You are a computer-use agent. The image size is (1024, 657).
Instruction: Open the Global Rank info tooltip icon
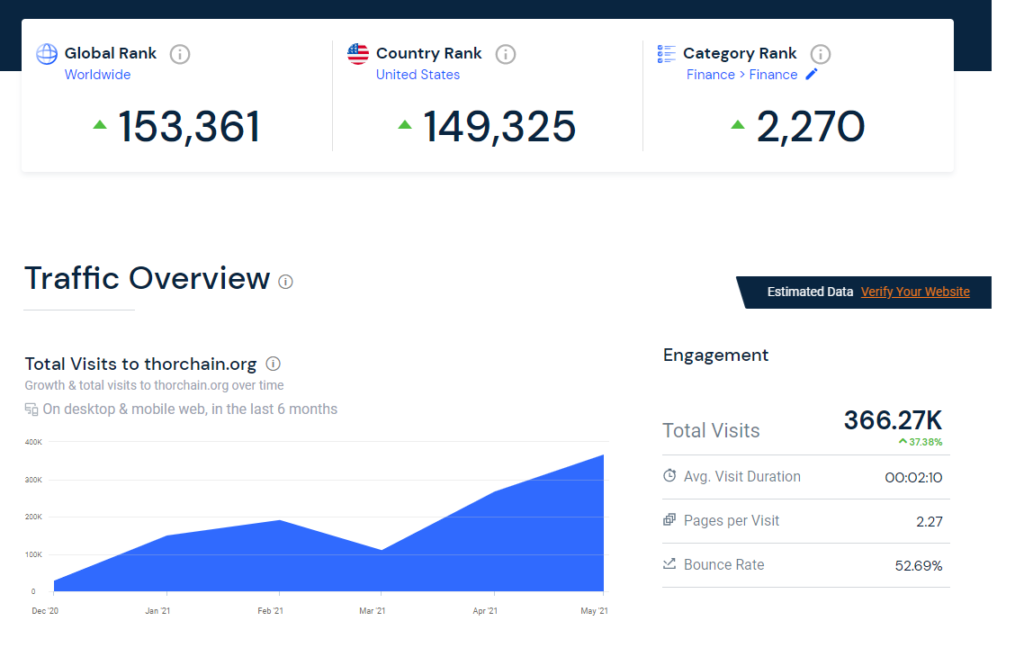[x=180, y=54]
